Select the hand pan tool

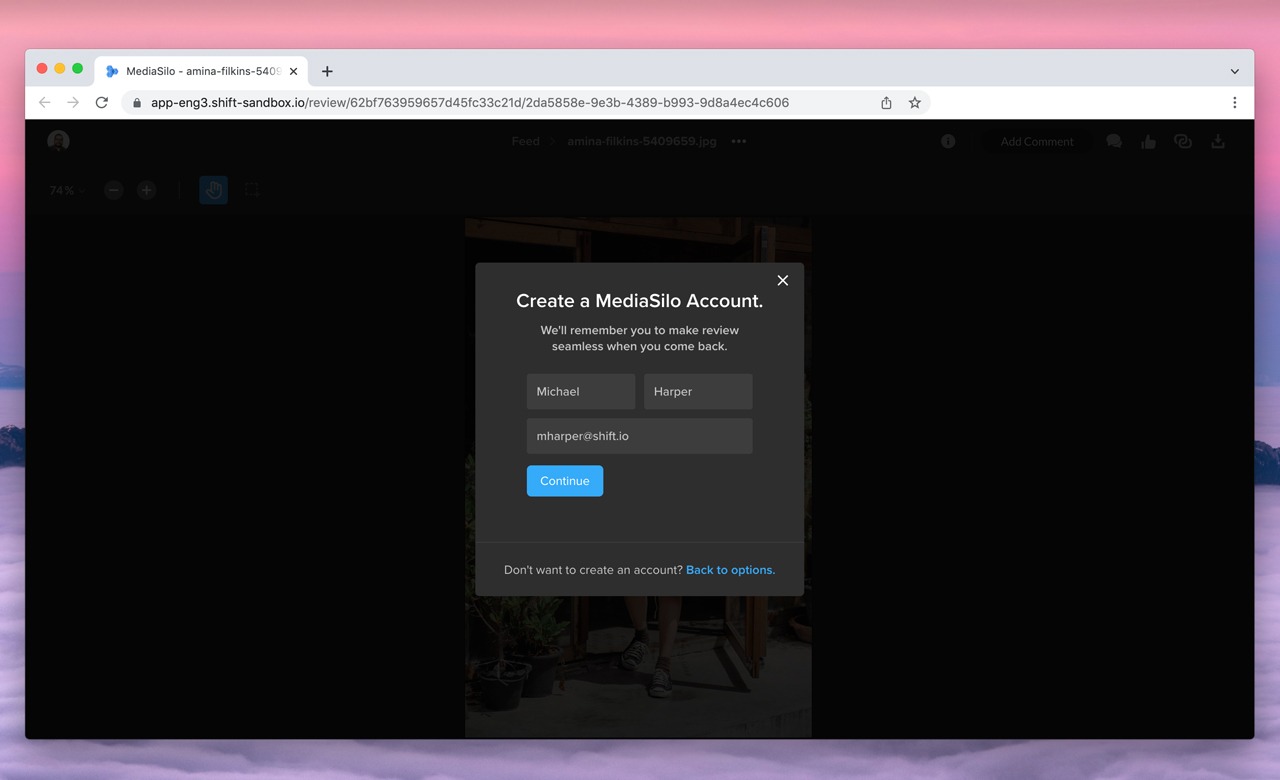coord(213,190)
